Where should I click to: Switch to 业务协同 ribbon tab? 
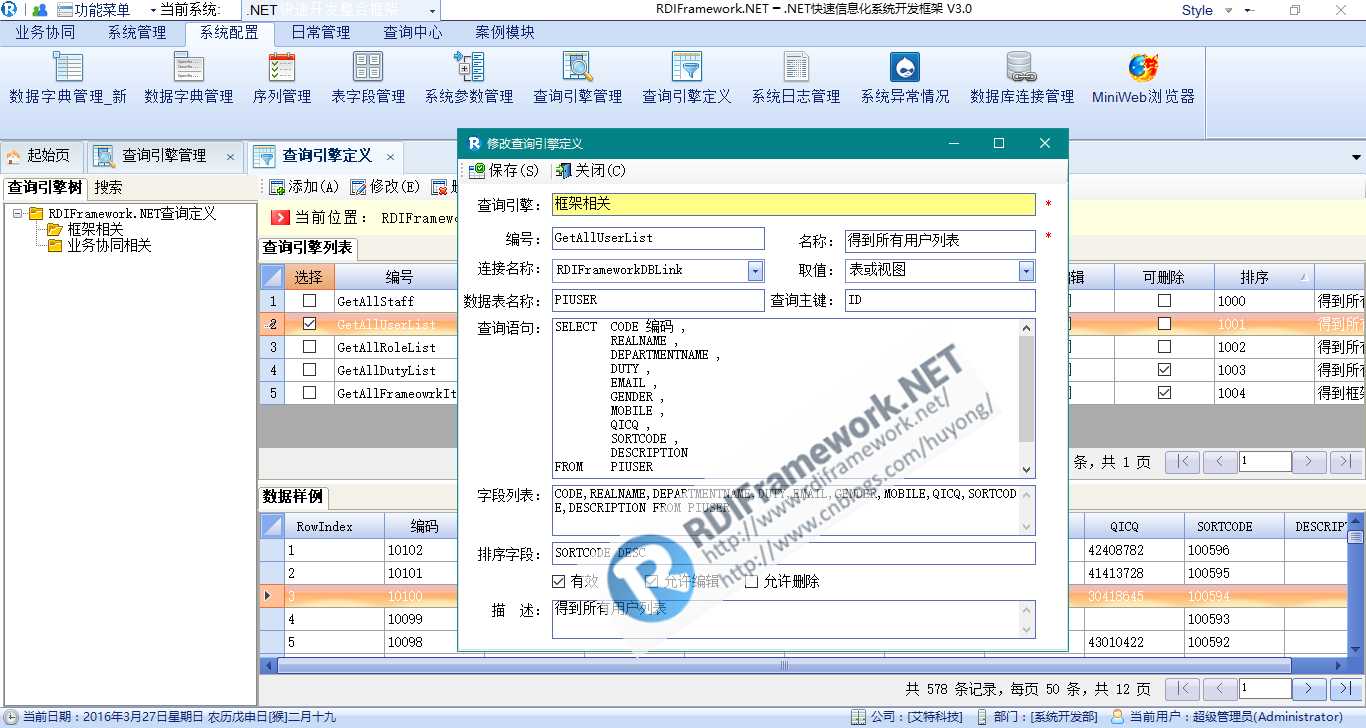pos(45,32)
